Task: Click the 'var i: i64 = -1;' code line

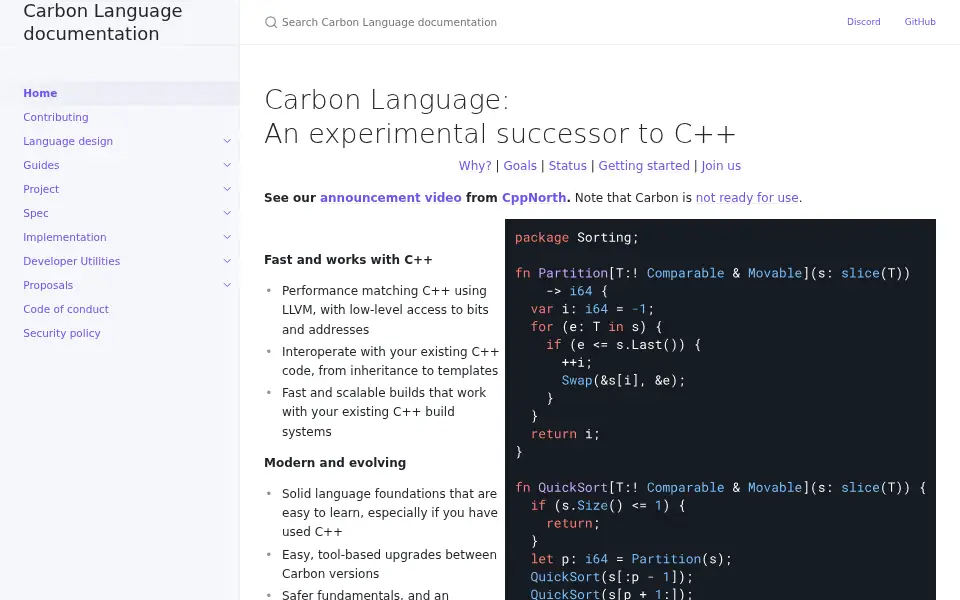Action: (592, 309)
